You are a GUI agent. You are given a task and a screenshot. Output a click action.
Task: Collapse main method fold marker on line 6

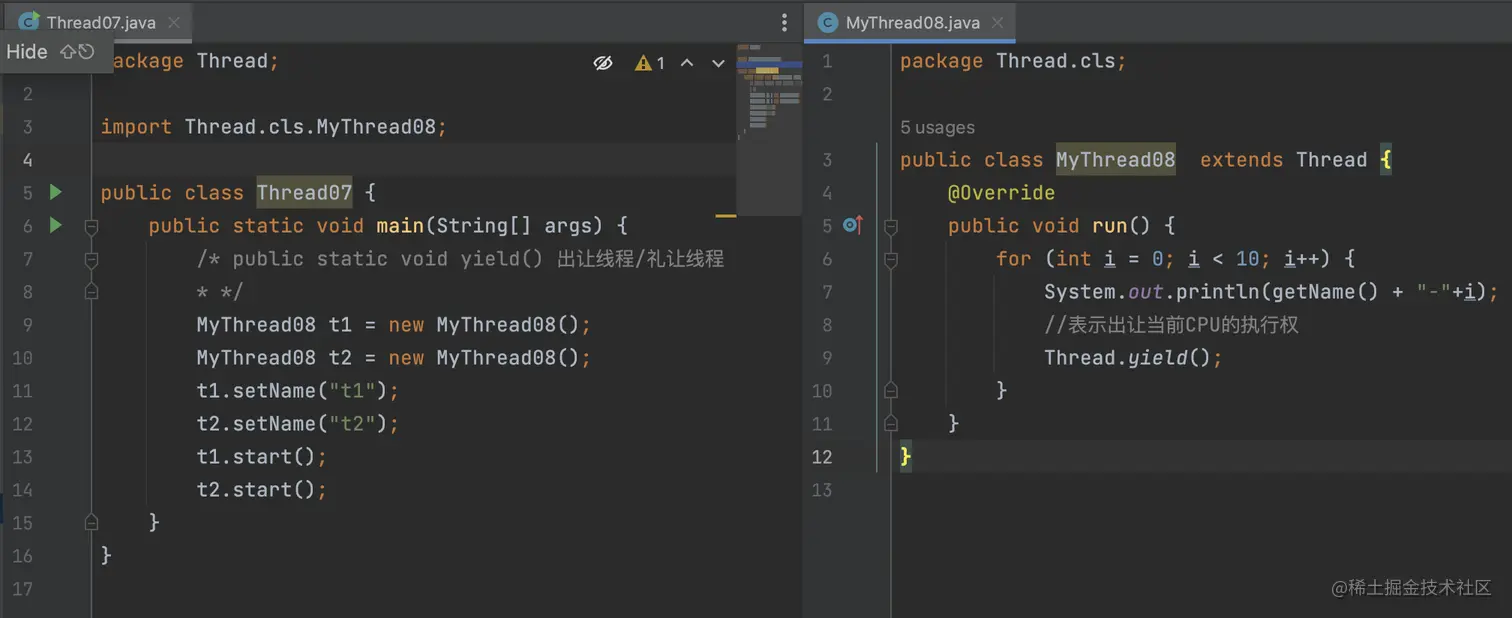point(91,227)
